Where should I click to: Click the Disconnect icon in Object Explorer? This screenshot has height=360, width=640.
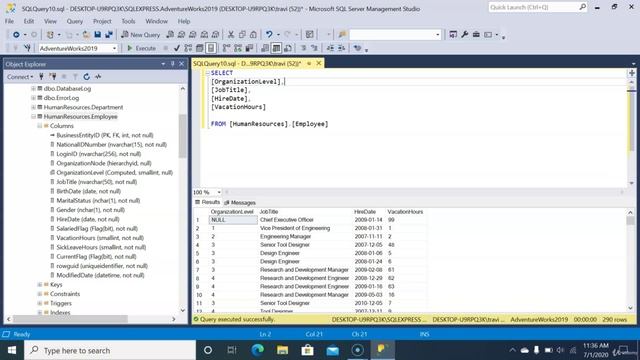click(x=53, y=77)
